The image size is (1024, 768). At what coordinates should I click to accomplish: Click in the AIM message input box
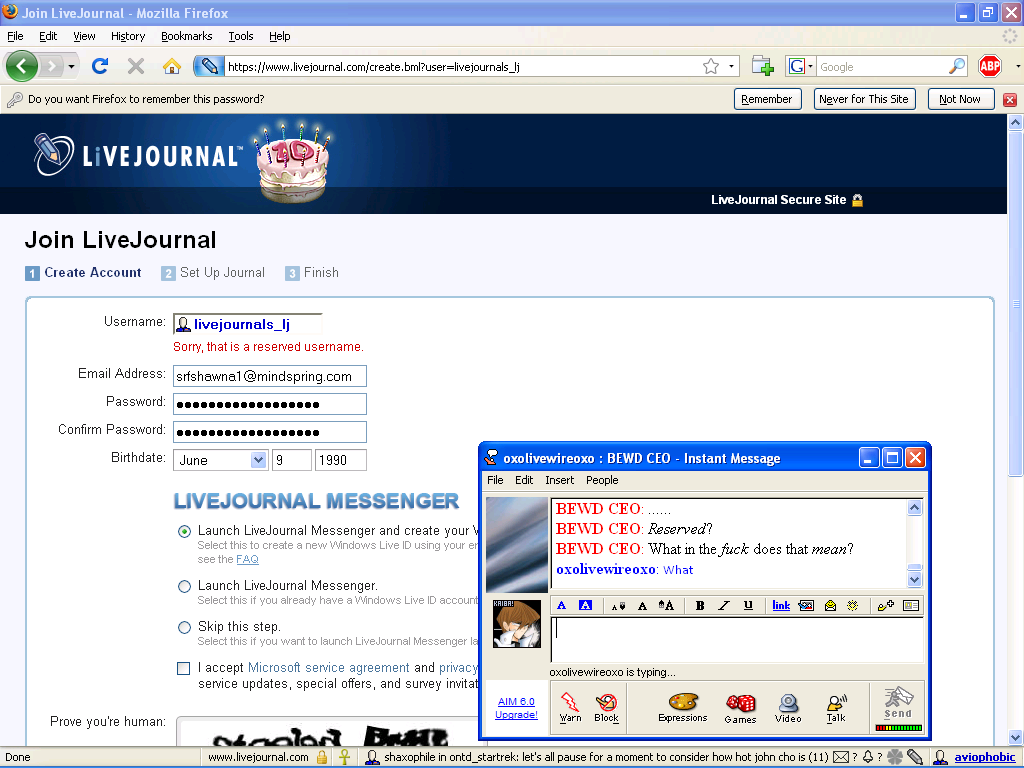coord(737,640)
